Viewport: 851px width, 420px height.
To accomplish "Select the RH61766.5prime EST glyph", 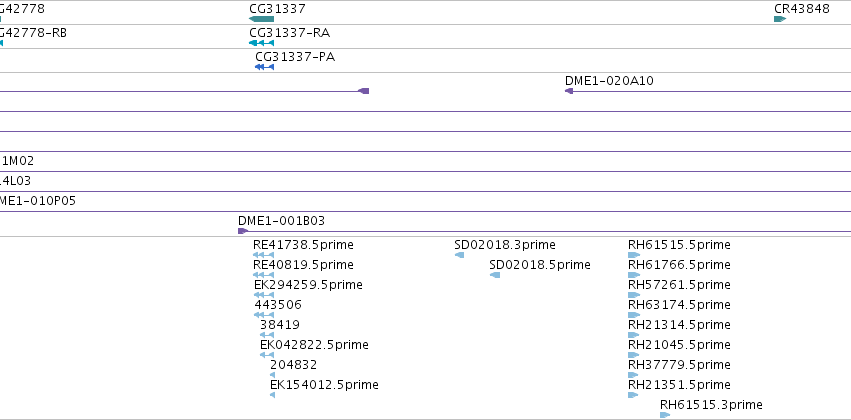I will (x=634, y=275).
